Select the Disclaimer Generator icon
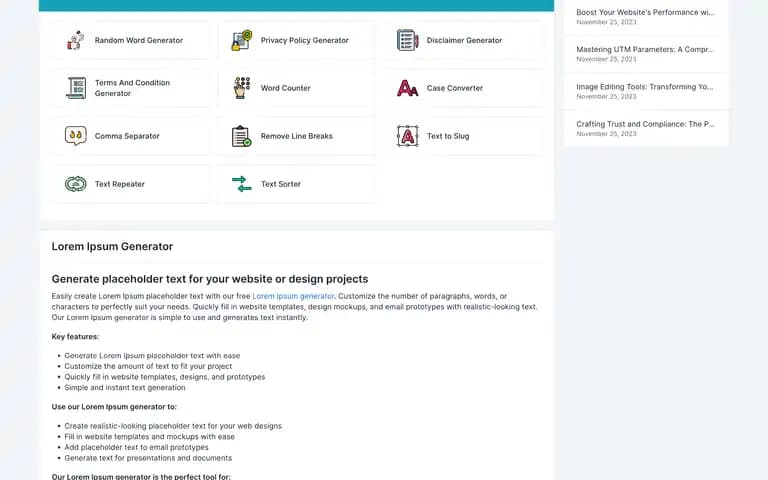 [408, 40]
